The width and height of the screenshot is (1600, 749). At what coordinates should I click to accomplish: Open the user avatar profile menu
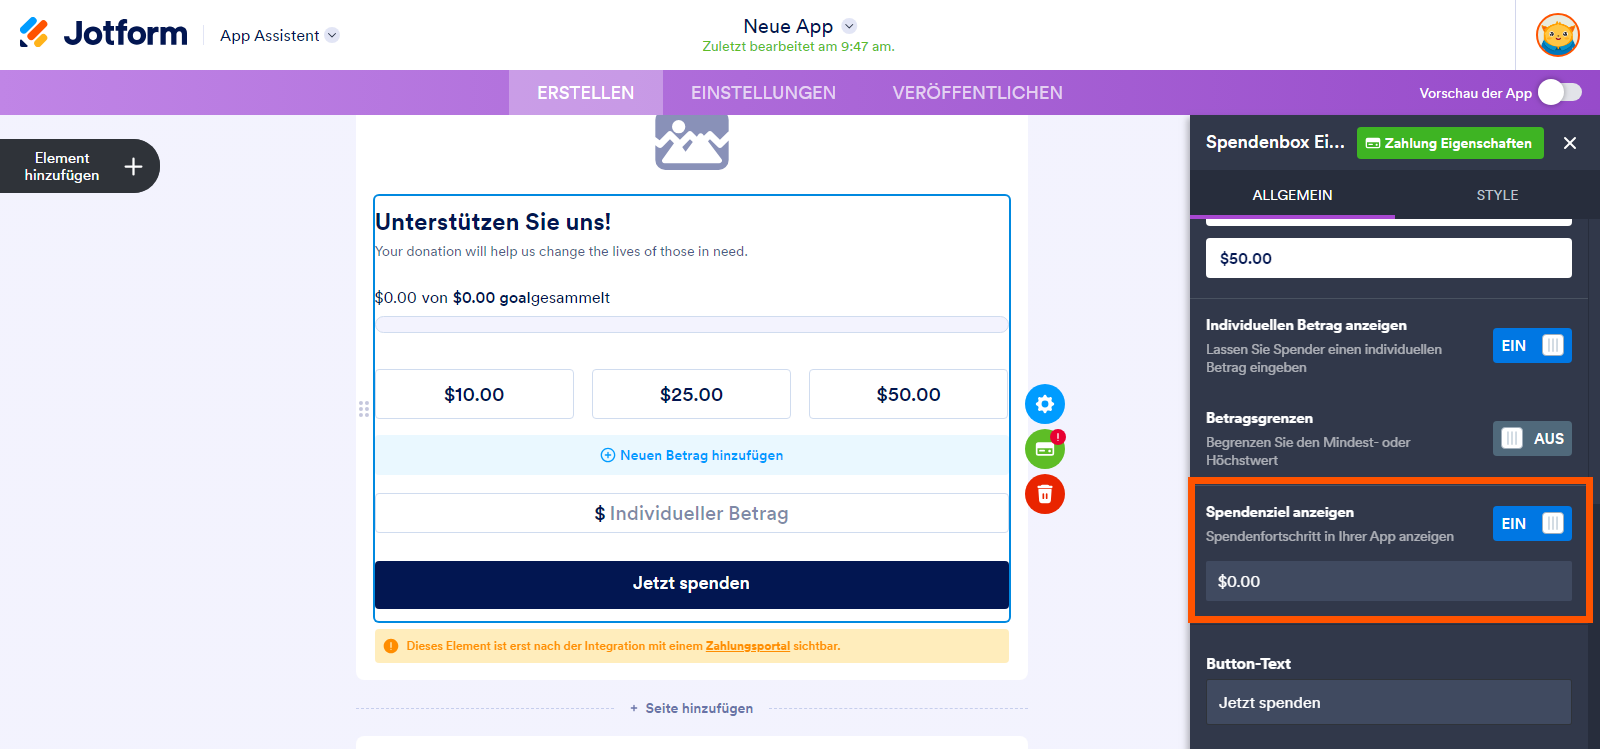click(1557, 35)
